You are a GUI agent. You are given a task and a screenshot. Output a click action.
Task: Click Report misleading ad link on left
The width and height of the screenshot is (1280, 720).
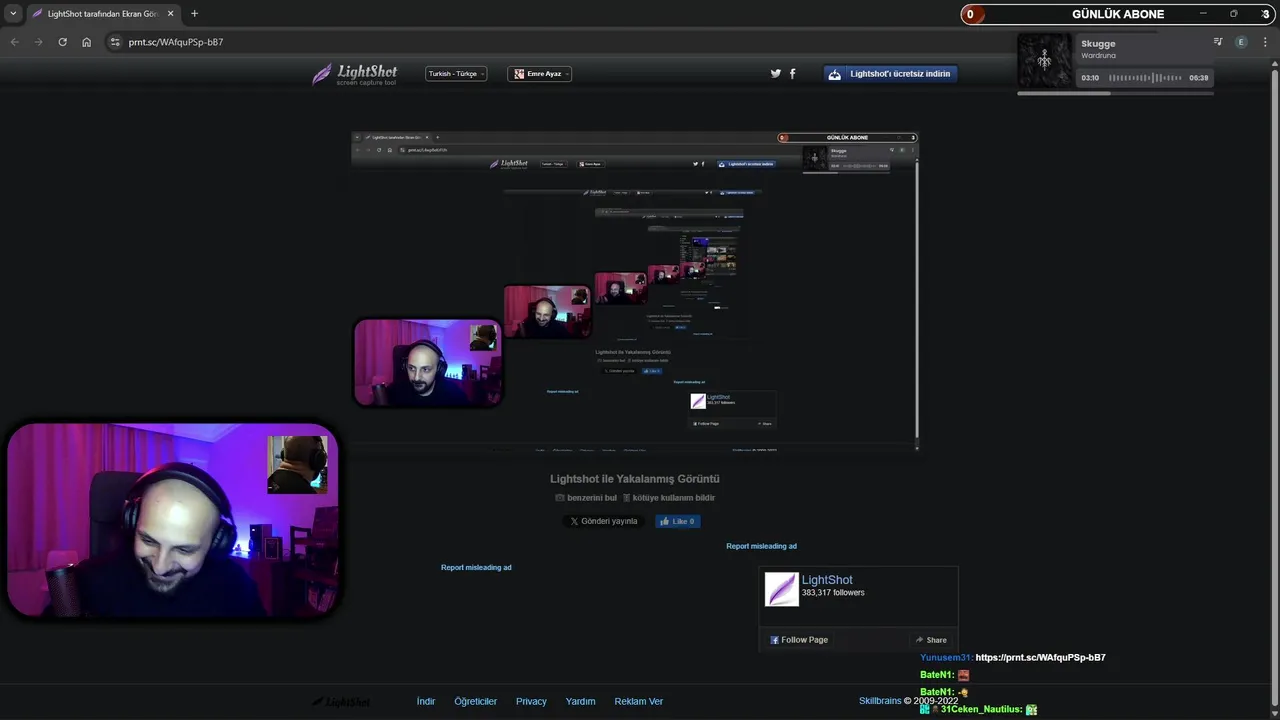[476, 567]
